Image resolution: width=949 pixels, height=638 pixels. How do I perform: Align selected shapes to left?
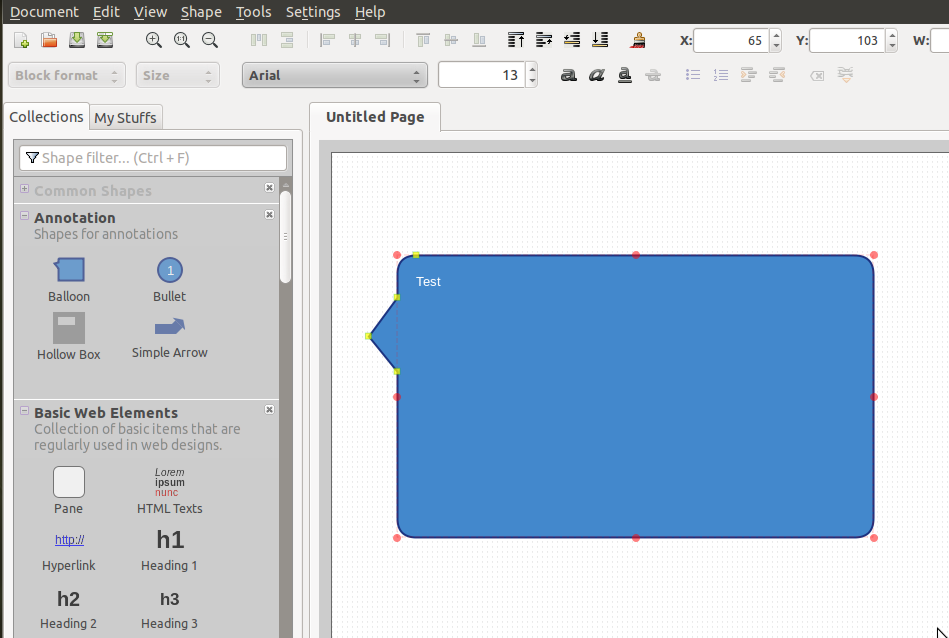click(327, 40)
